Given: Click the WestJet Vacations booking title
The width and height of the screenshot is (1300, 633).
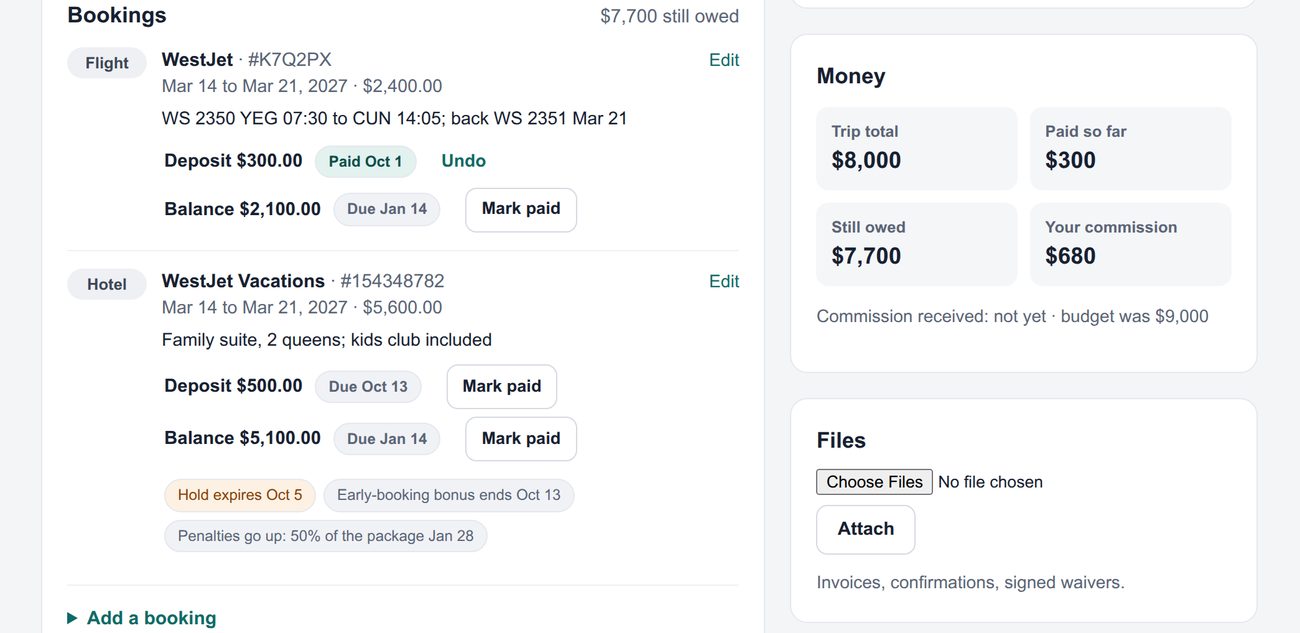Looking at the screenshot, I should (x=243, y=281).
